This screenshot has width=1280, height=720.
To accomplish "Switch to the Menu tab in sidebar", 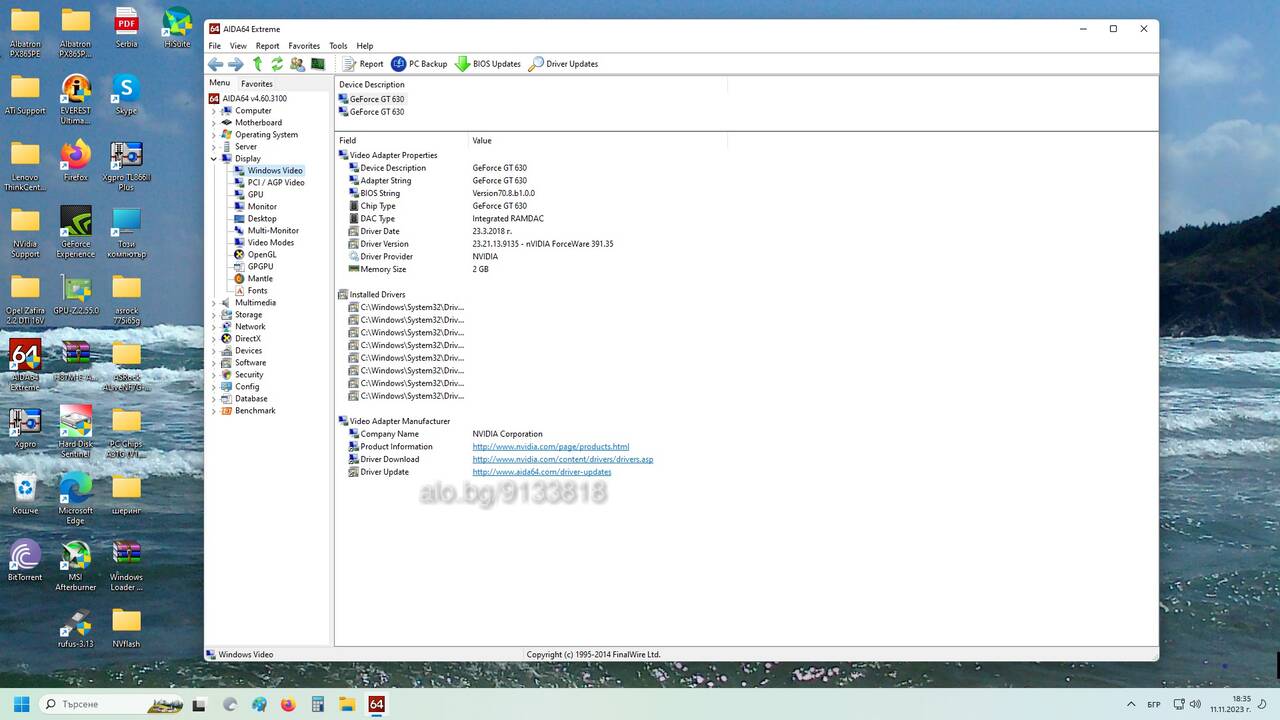I will tap(219, 83).
